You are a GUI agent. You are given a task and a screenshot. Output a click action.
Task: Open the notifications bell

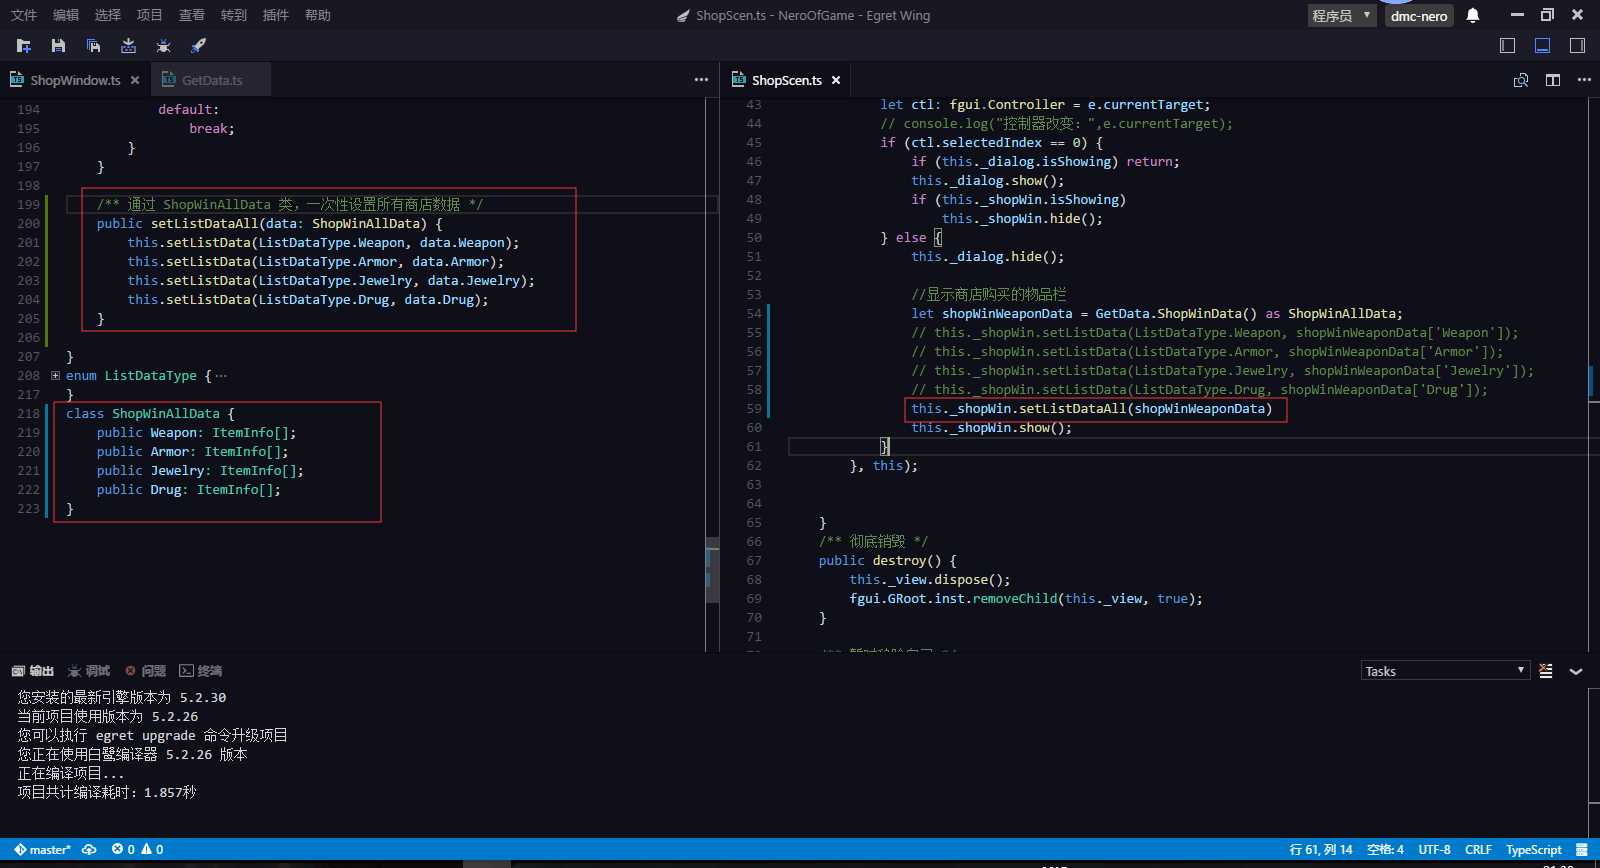click(1473, 15)
